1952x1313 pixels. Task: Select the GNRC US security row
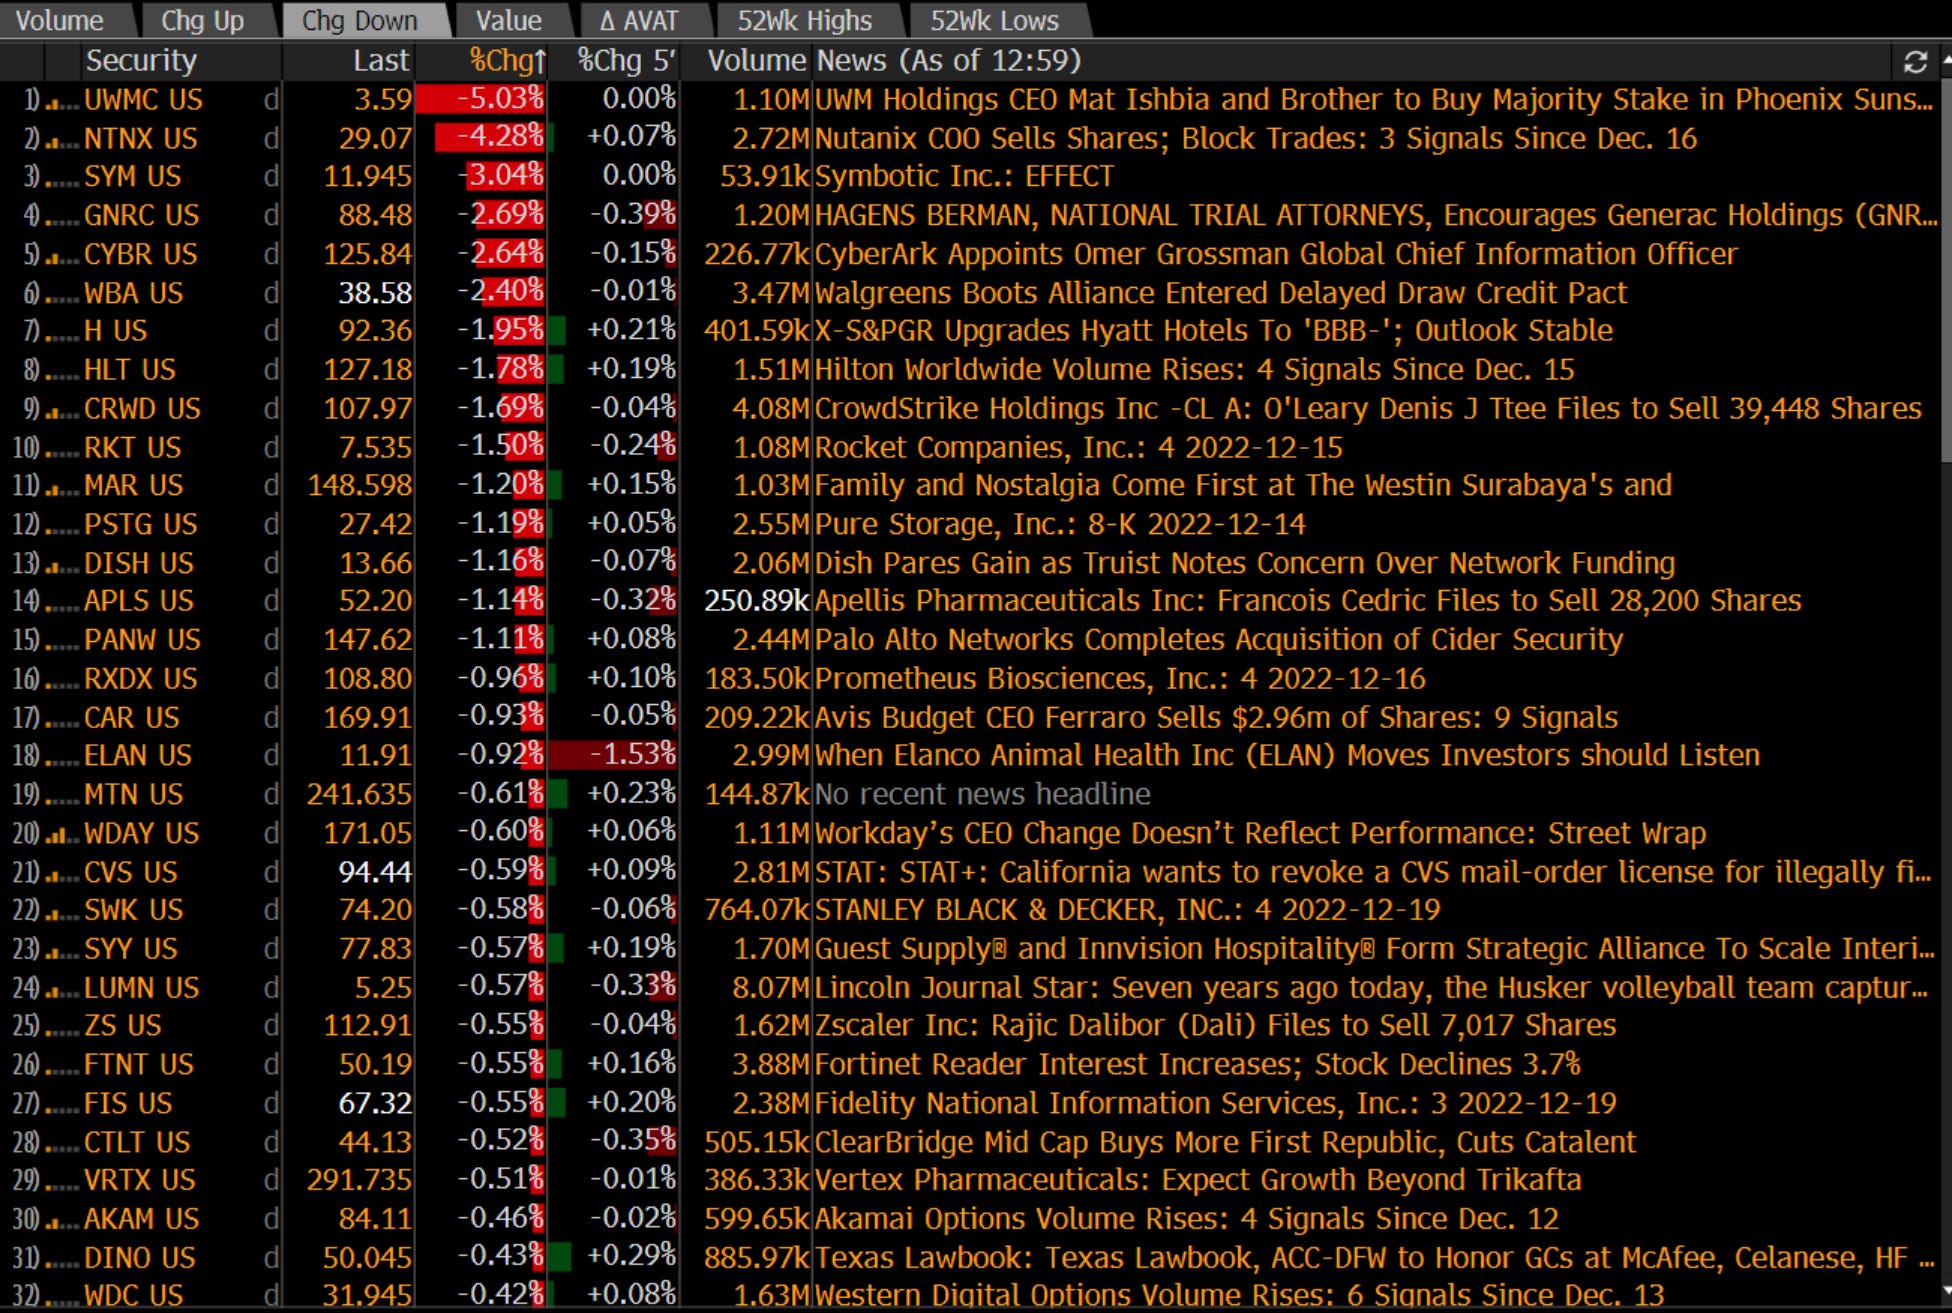141,216
